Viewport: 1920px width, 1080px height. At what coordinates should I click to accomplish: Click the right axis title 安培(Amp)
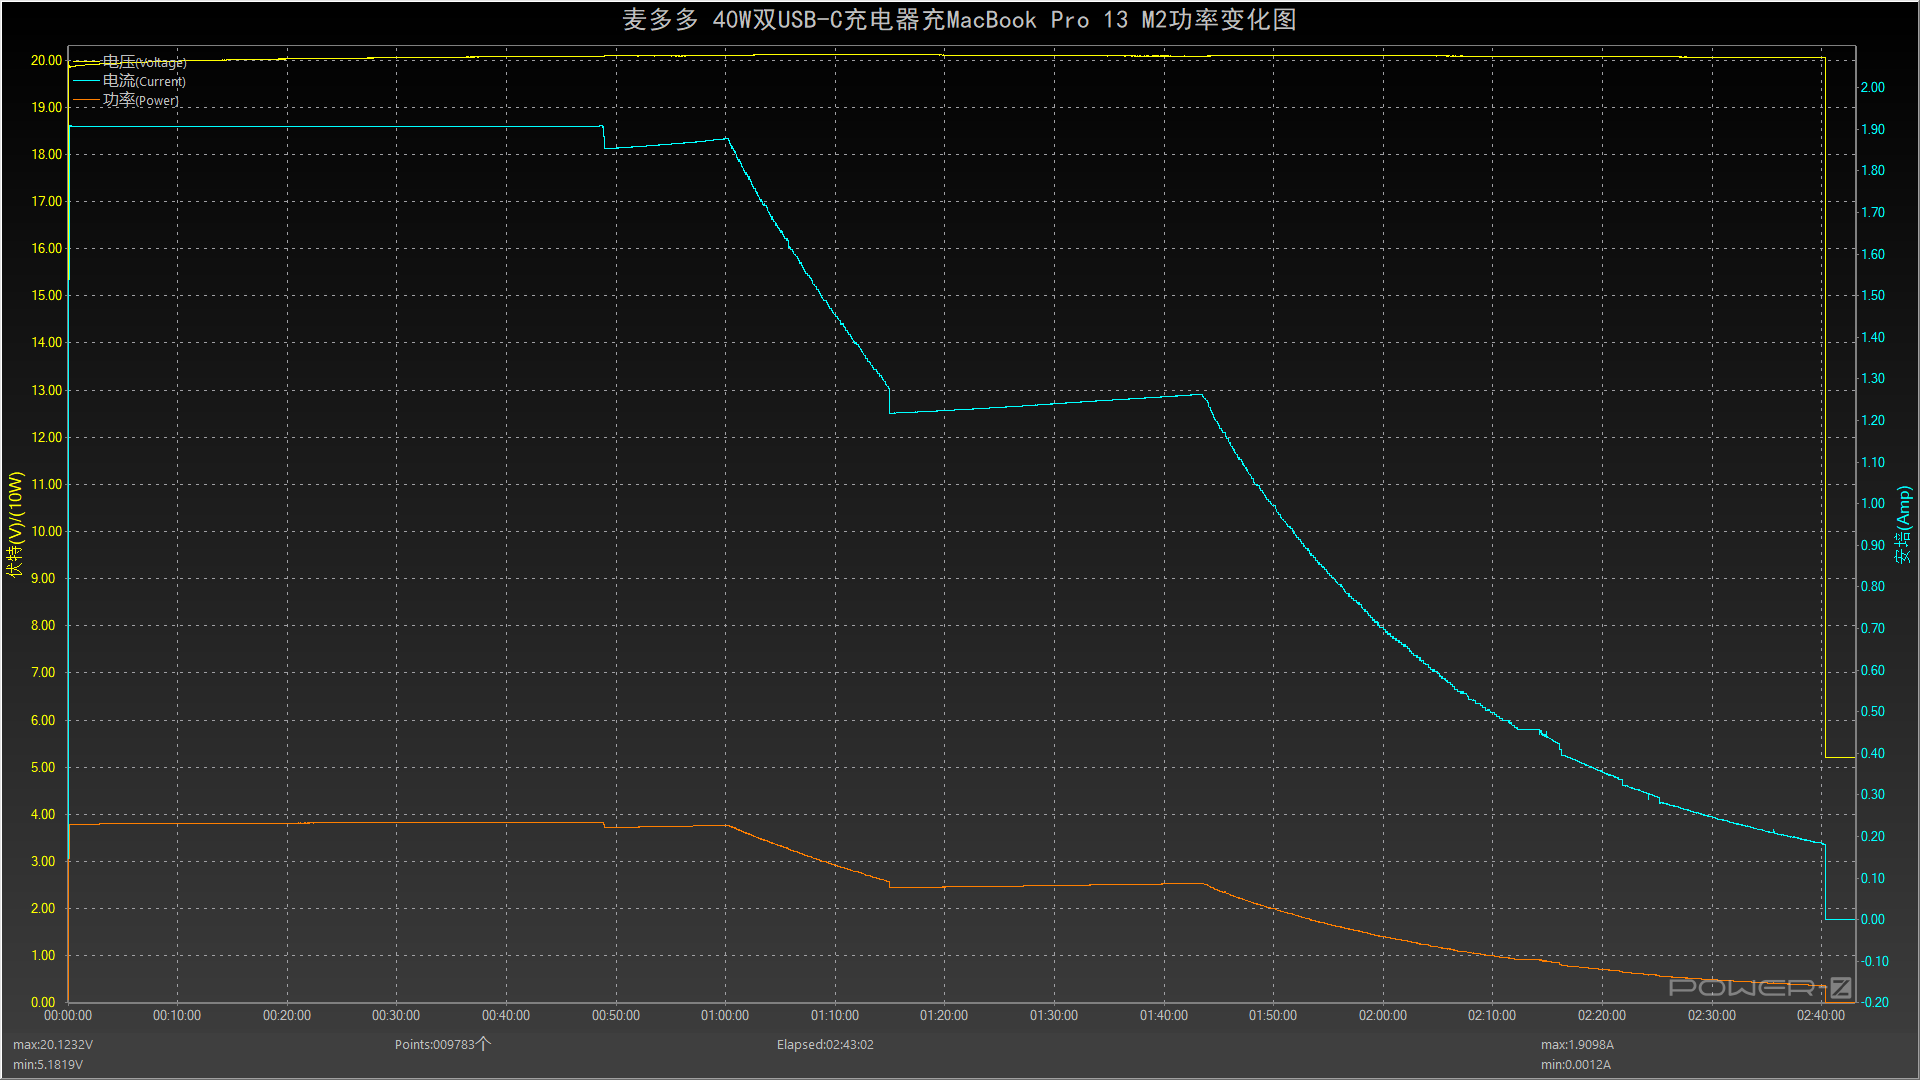point(1903,524)
